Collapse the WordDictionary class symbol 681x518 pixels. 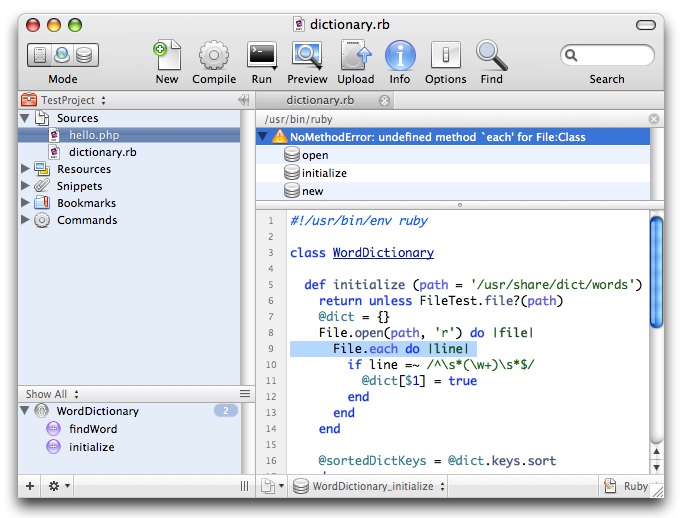click(x=25, y=410)
